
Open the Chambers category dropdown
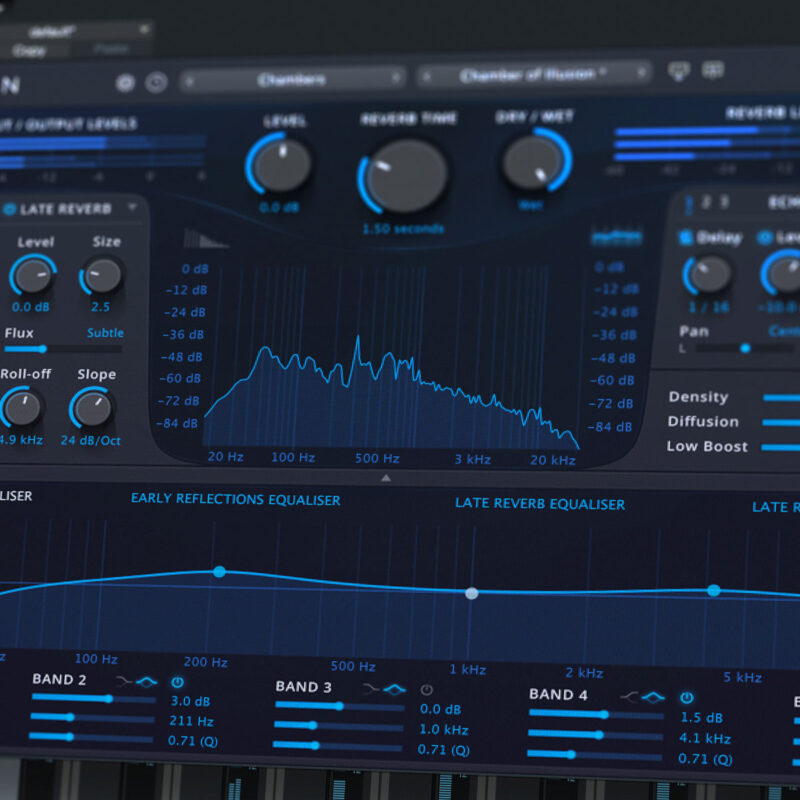click(x=292, y=80)
